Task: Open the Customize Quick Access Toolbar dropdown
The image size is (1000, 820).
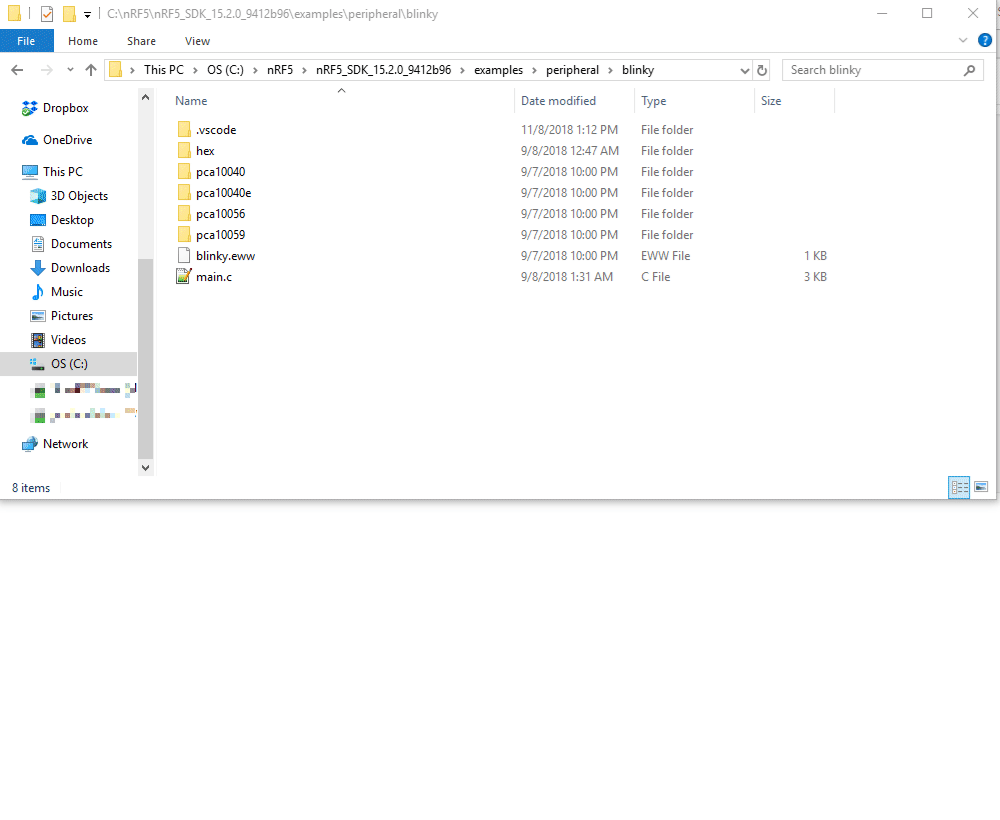Action: pos(87,15)
